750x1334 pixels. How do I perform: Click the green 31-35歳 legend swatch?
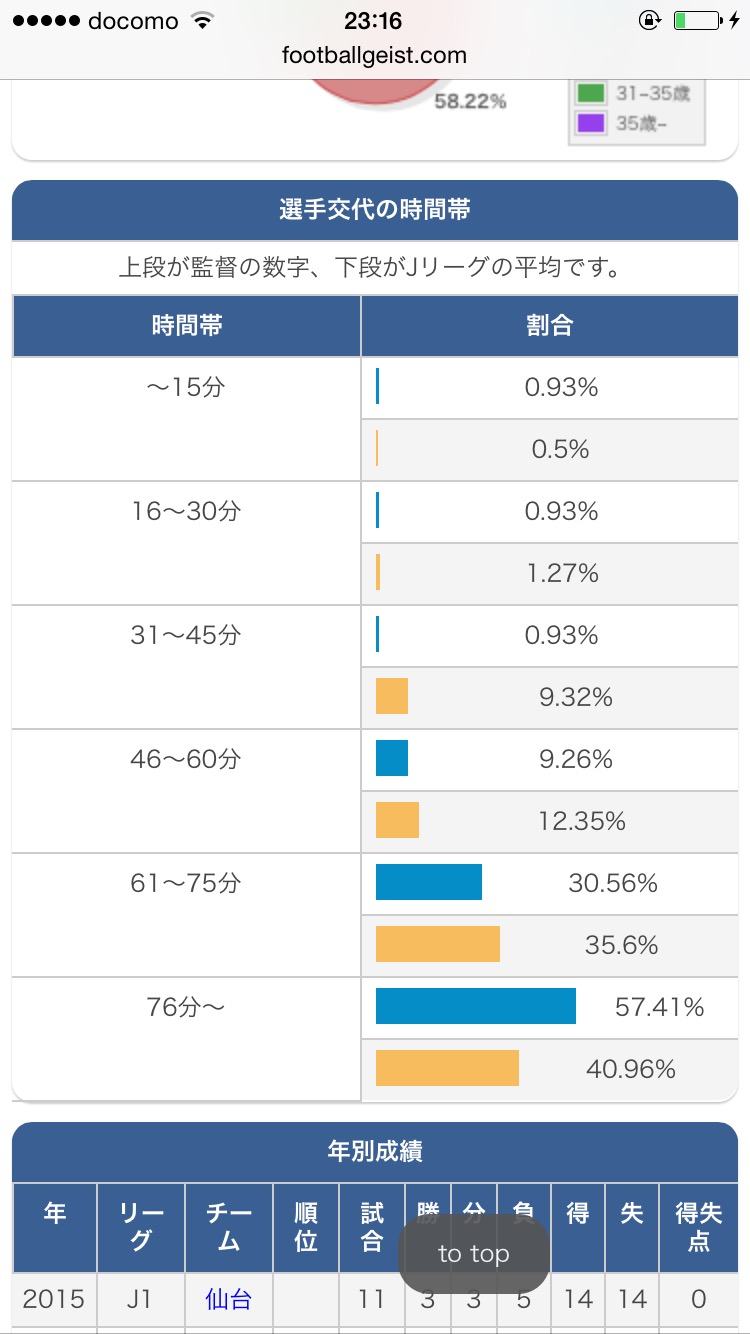[590, 94]
